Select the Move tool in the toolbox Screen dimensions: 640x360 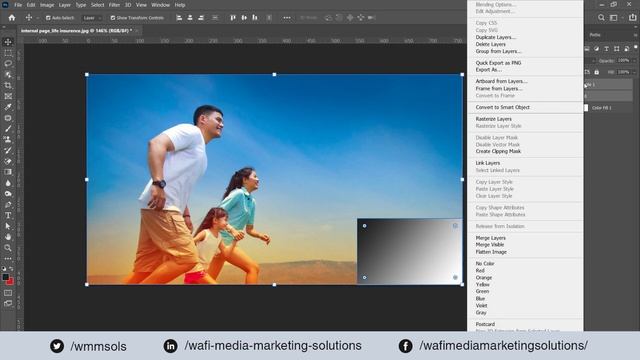click(x=8, y=42)
